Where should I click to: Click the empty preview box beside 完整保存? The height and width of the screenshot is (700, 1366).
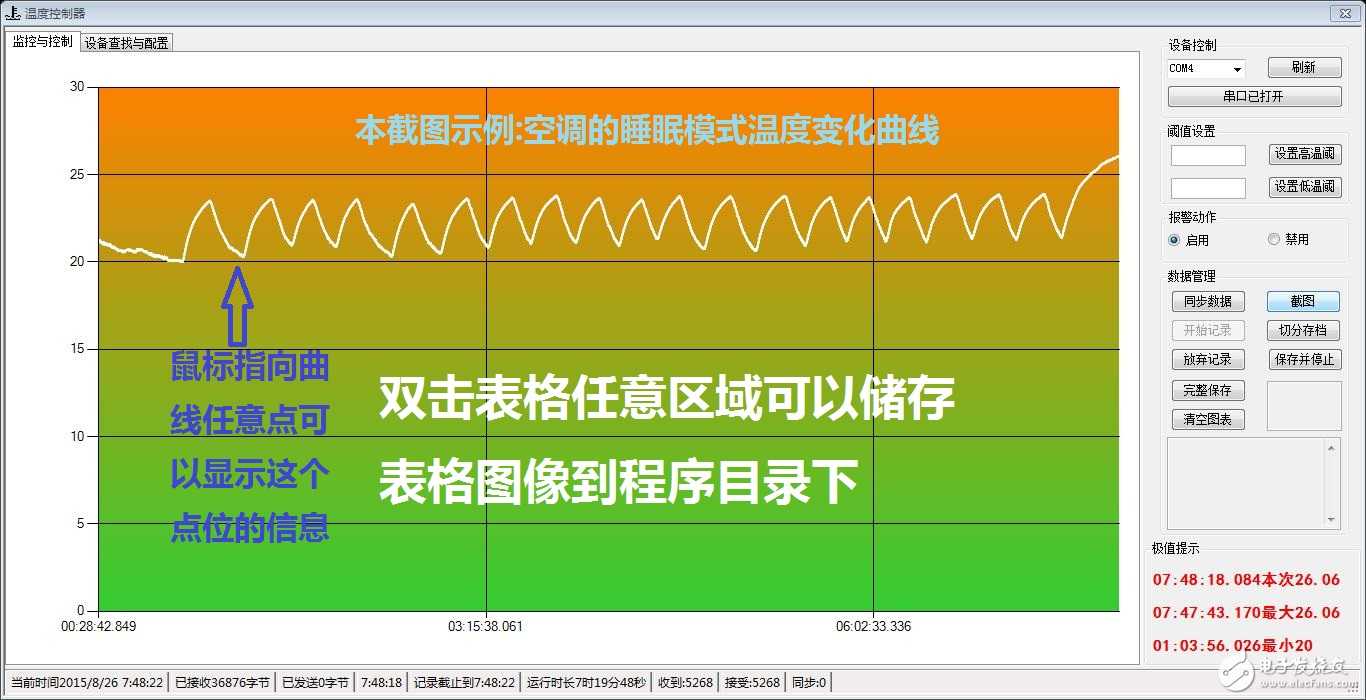point(1304,406)
